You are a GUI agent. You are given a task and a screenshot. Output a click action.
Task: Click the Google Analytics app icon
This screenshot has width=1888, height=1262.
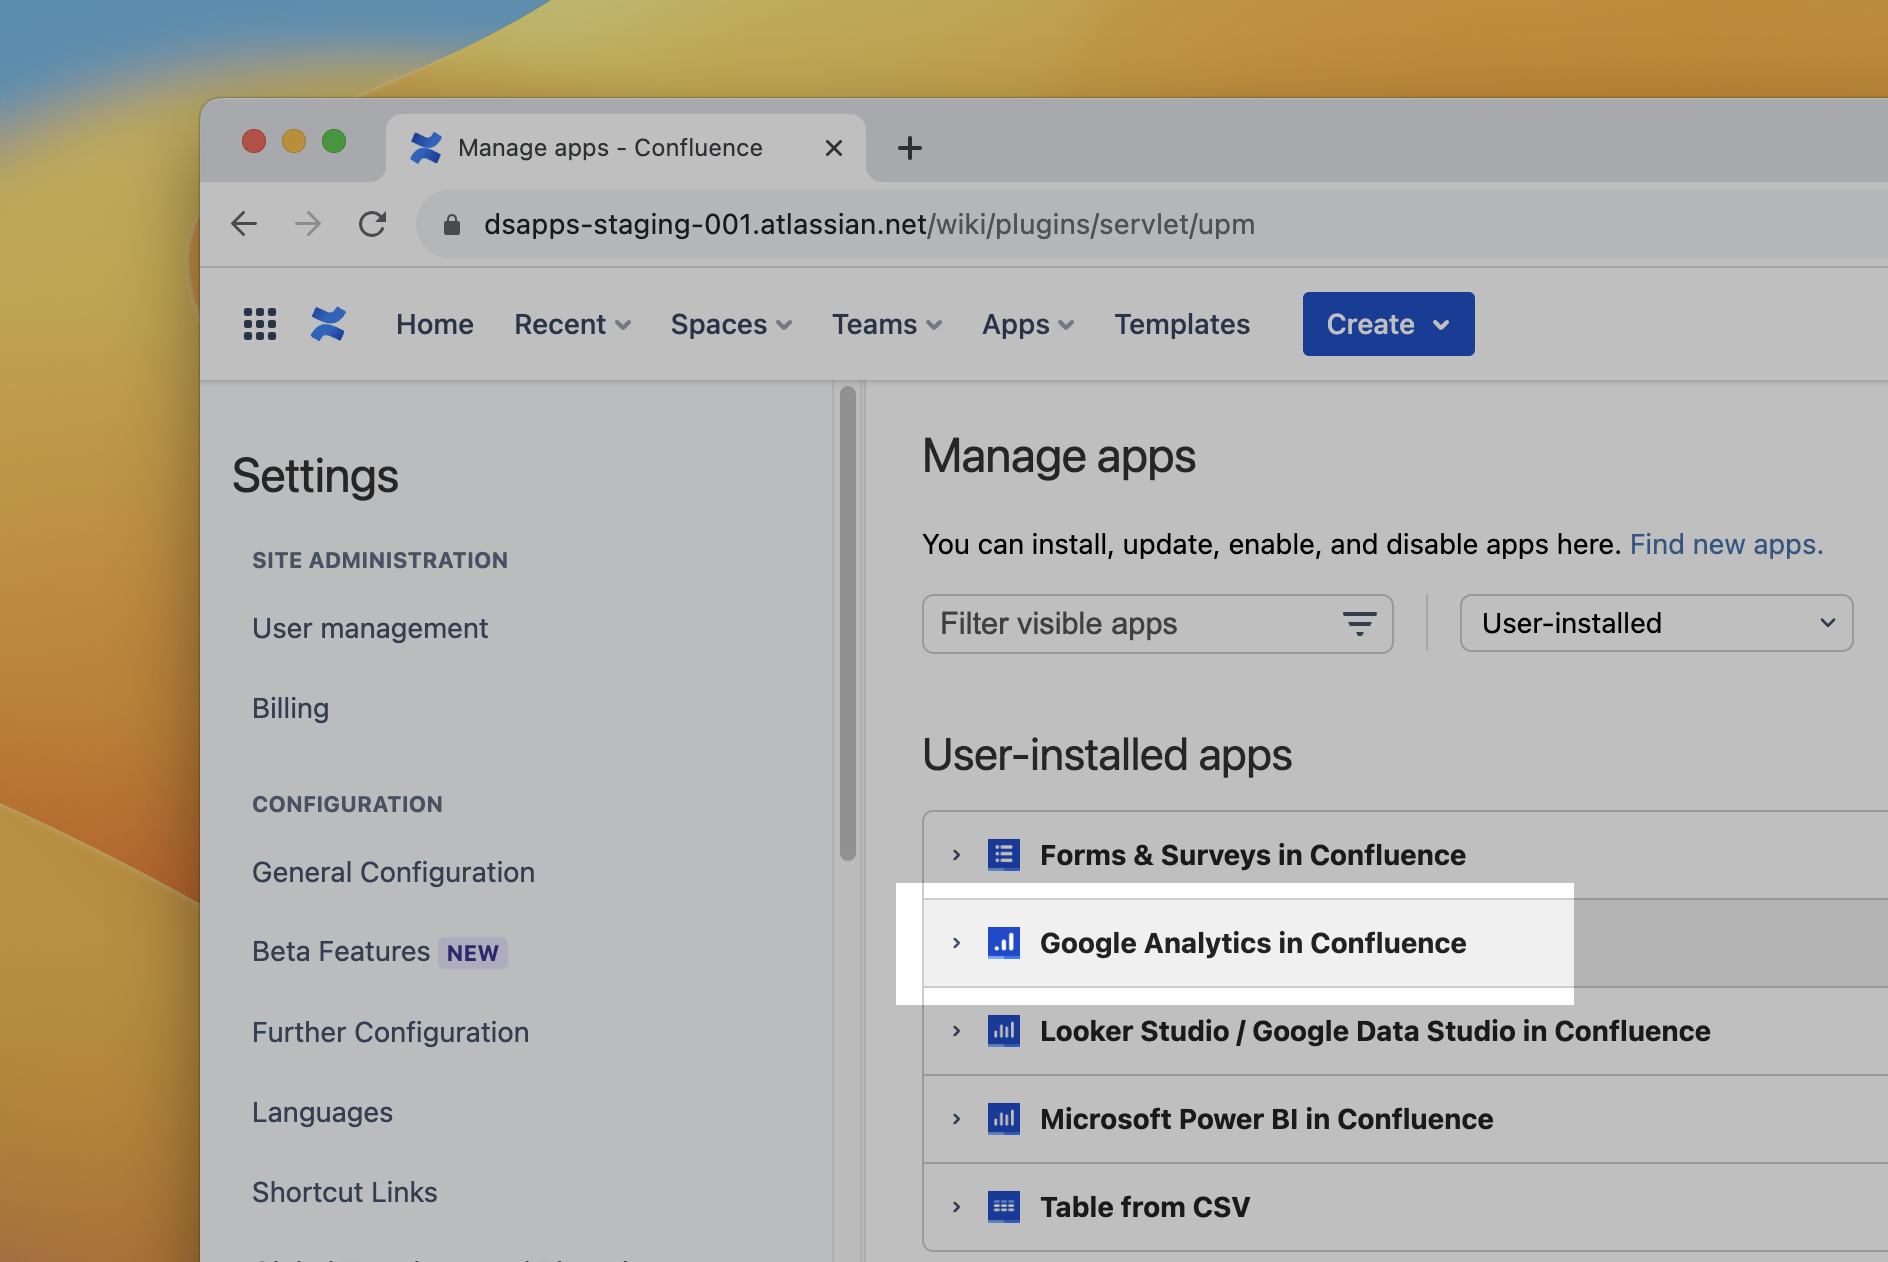point(1003,943)
